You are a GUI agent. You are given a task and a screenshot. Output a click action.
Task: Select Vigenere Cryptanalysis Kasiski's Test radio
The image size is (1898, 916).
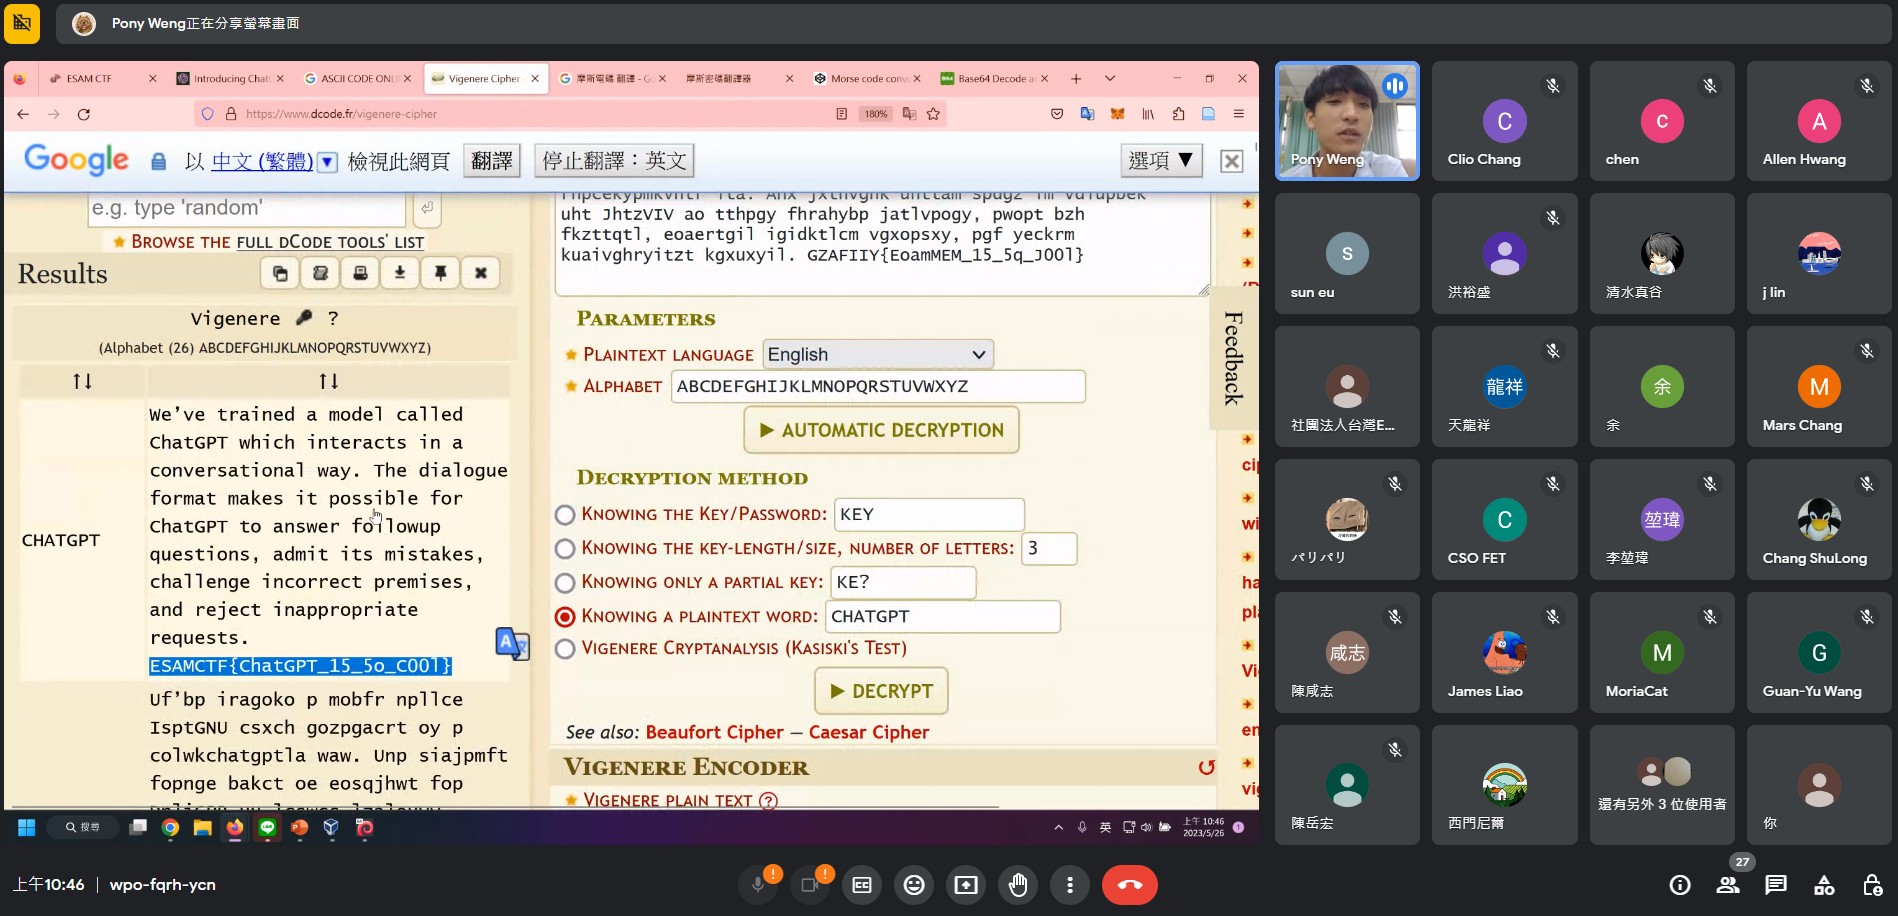[x=565, y=649]
